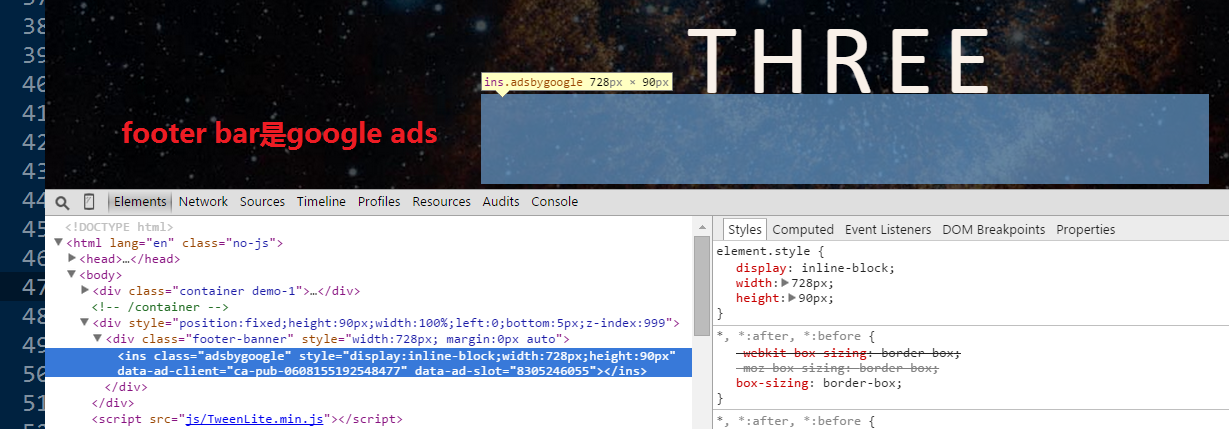Open the Network panel tab
The width and height of the screenshot is (1229, 429).
[203, 202]
